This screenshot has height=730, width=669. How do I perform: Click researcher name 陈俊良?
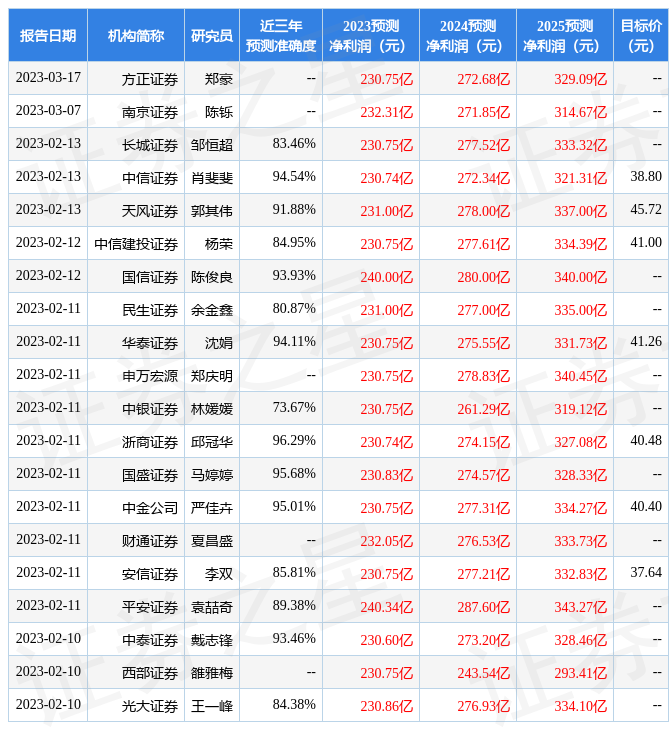[212, 277]
